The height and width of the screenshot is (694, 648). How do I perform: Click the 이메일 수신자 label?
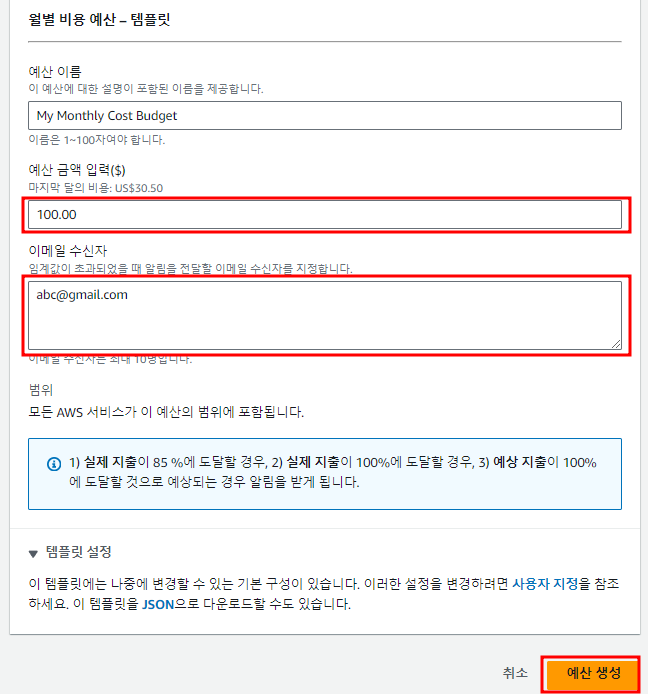[68, 251]
